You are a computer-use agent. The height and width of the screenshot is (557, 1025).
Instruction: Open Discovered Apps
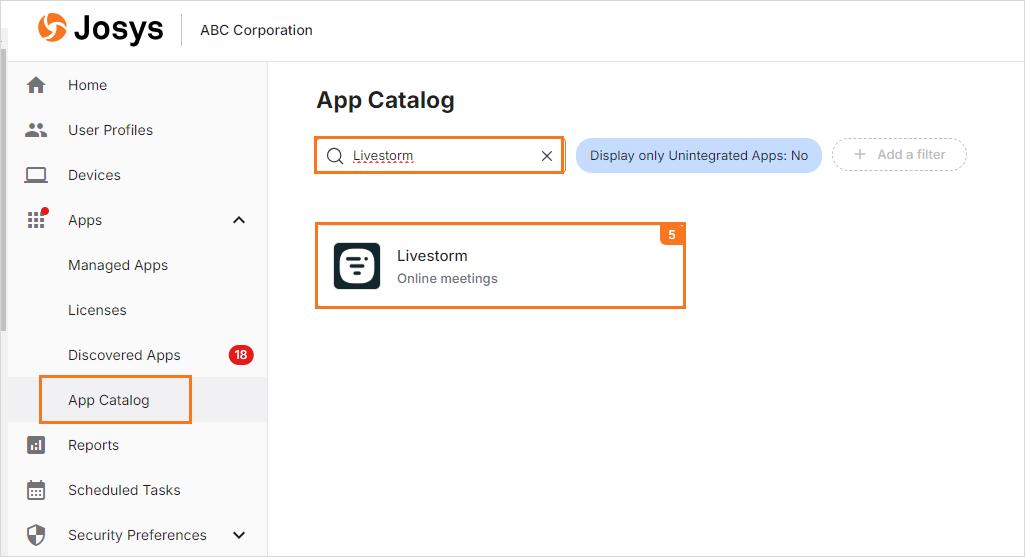124,355
